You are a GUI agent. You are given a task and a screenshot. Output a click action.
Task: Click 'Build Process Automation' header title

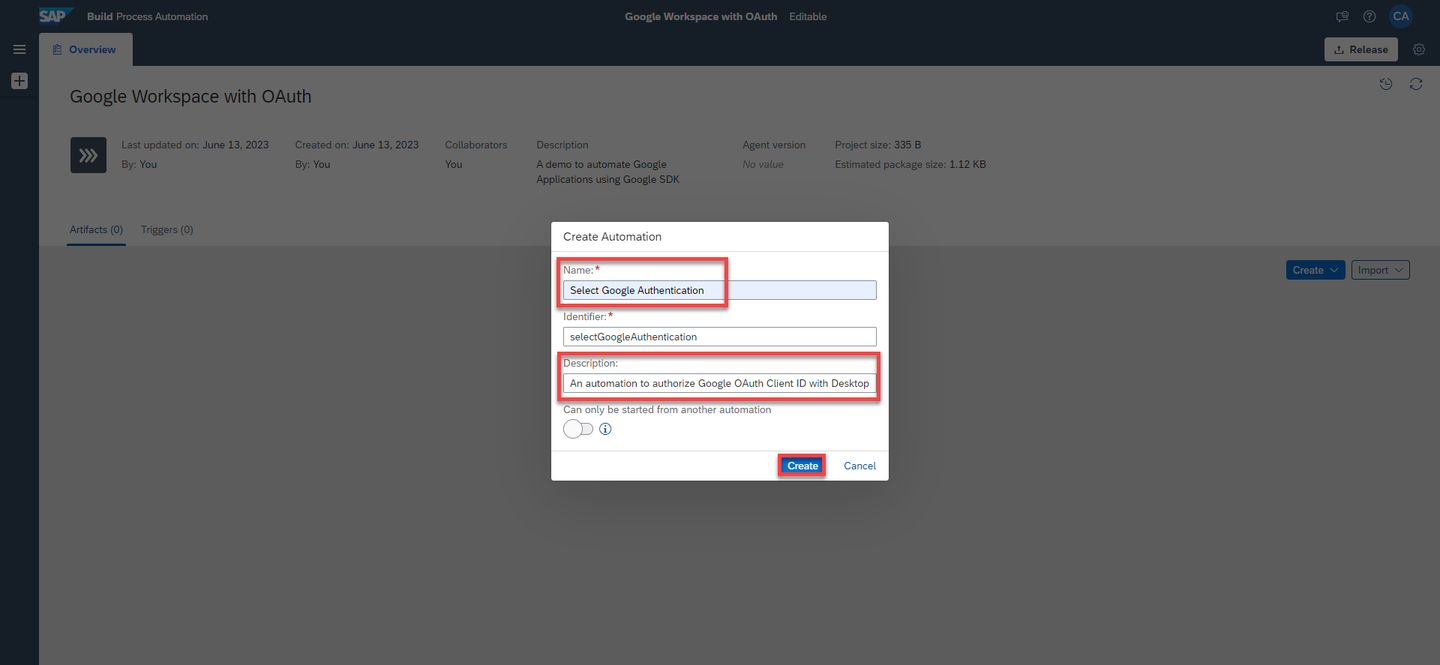148,17
